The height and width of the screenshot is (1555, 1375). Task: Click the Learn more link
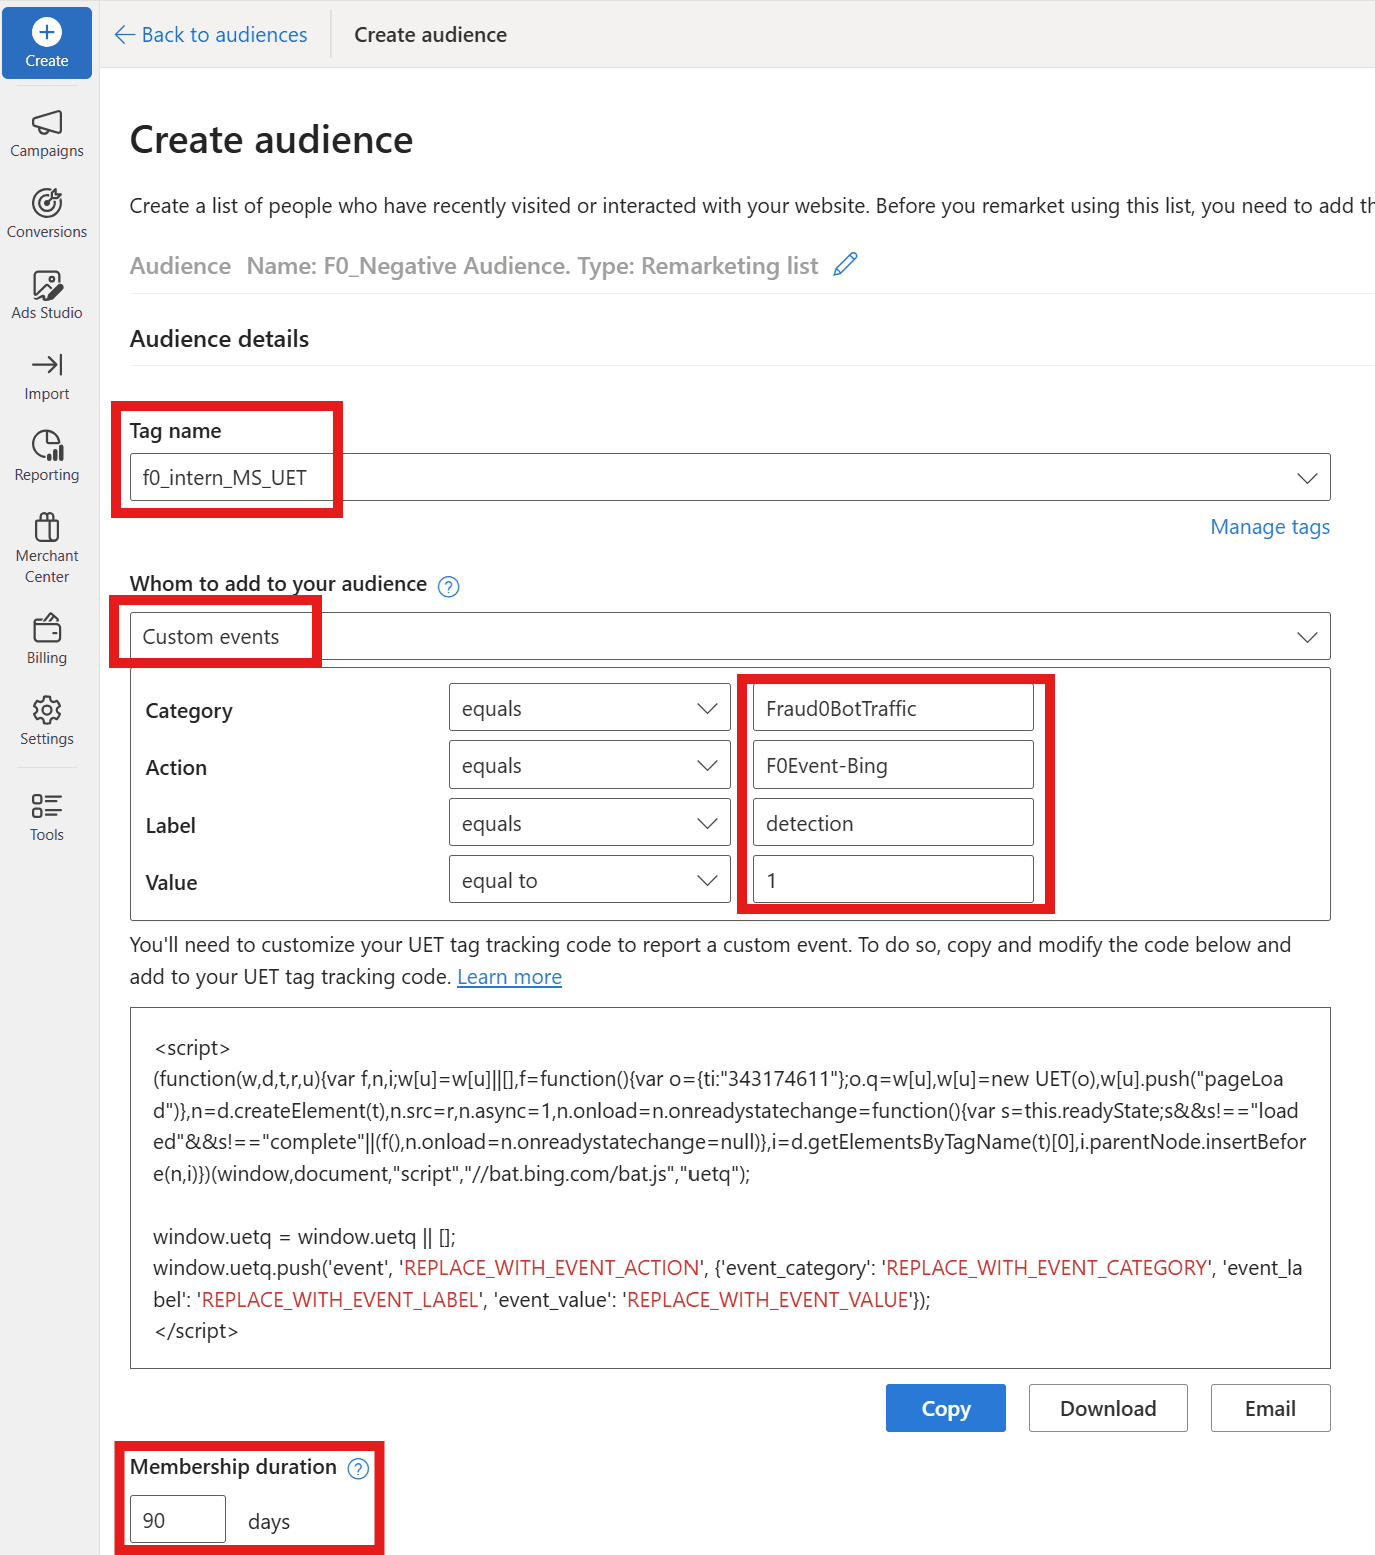pos(509,977)
